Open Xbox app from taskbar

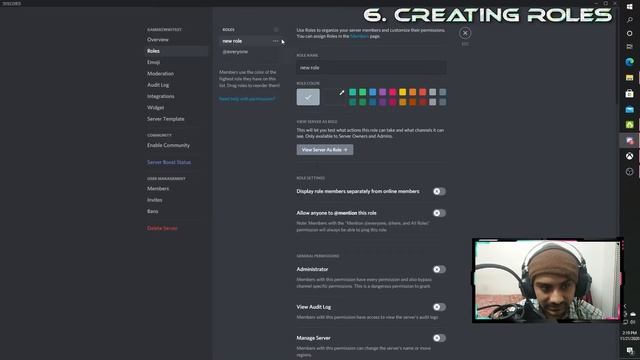629,156
